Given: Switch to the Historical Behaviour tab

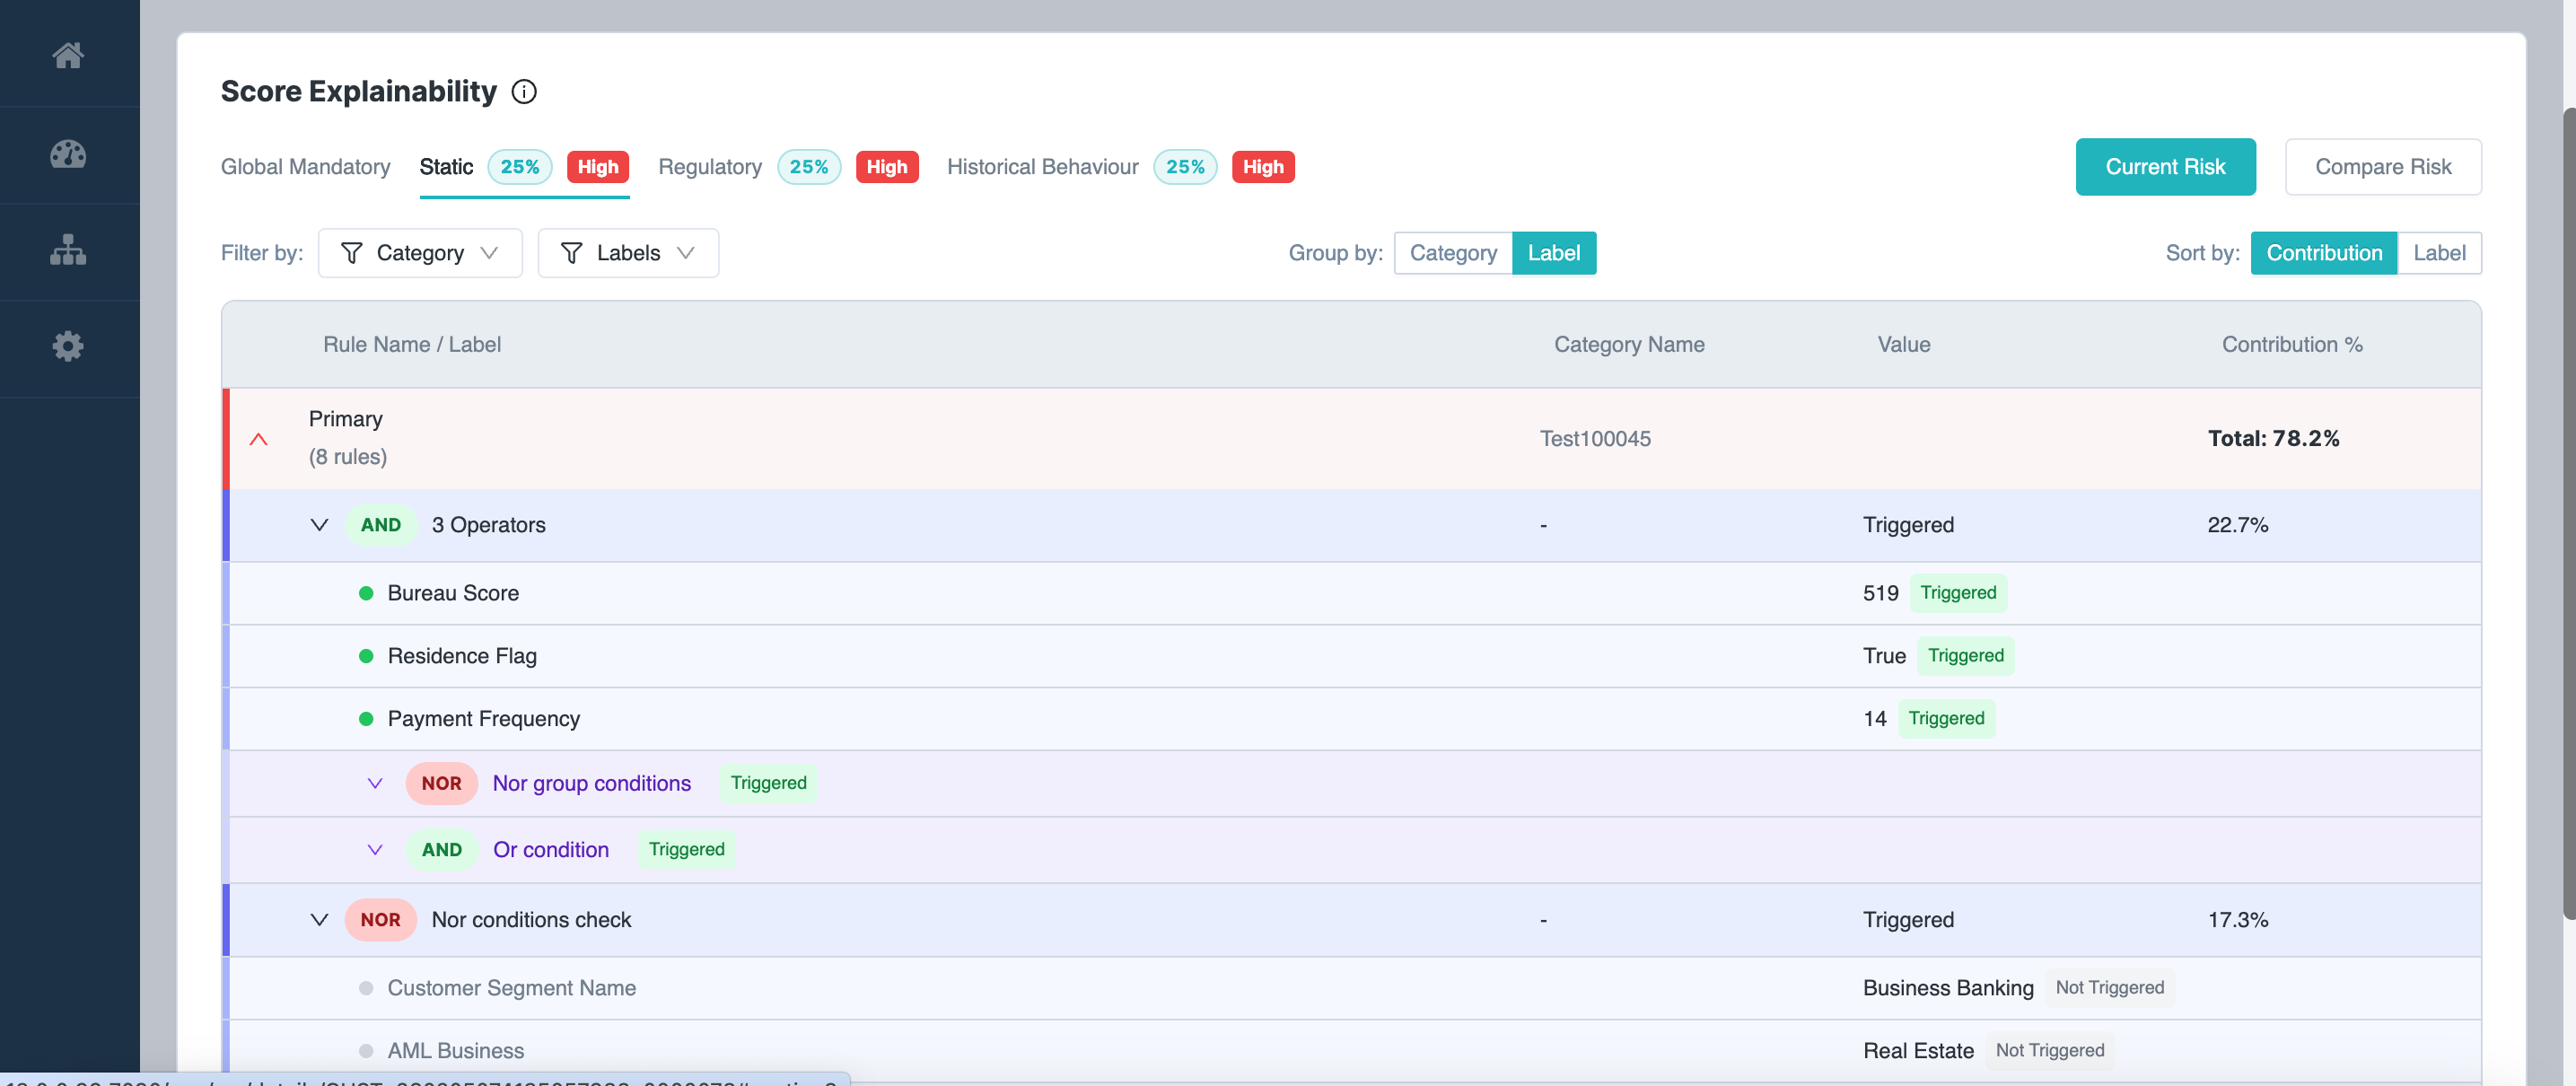Looking at the screenshot, I should 1042,167.
